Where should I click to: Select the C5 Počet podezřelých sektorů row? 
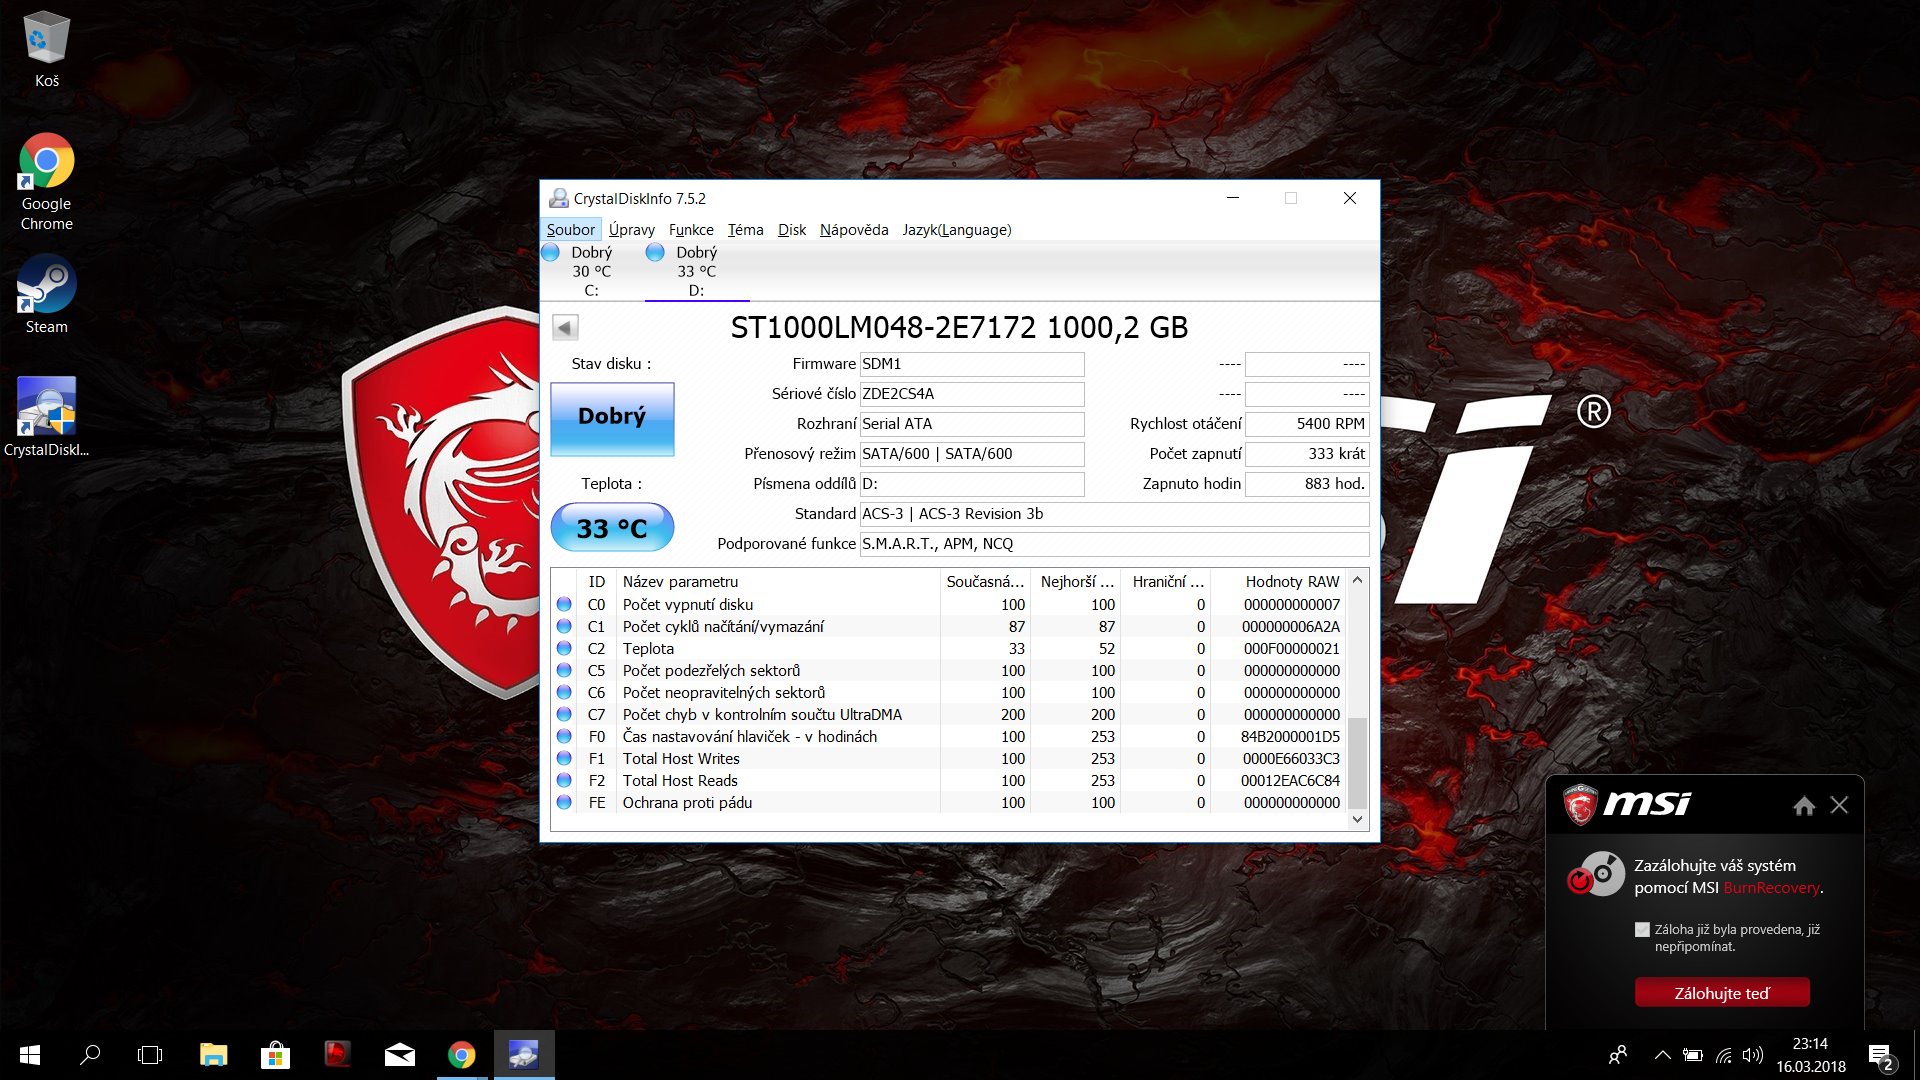tap(949, 671)
